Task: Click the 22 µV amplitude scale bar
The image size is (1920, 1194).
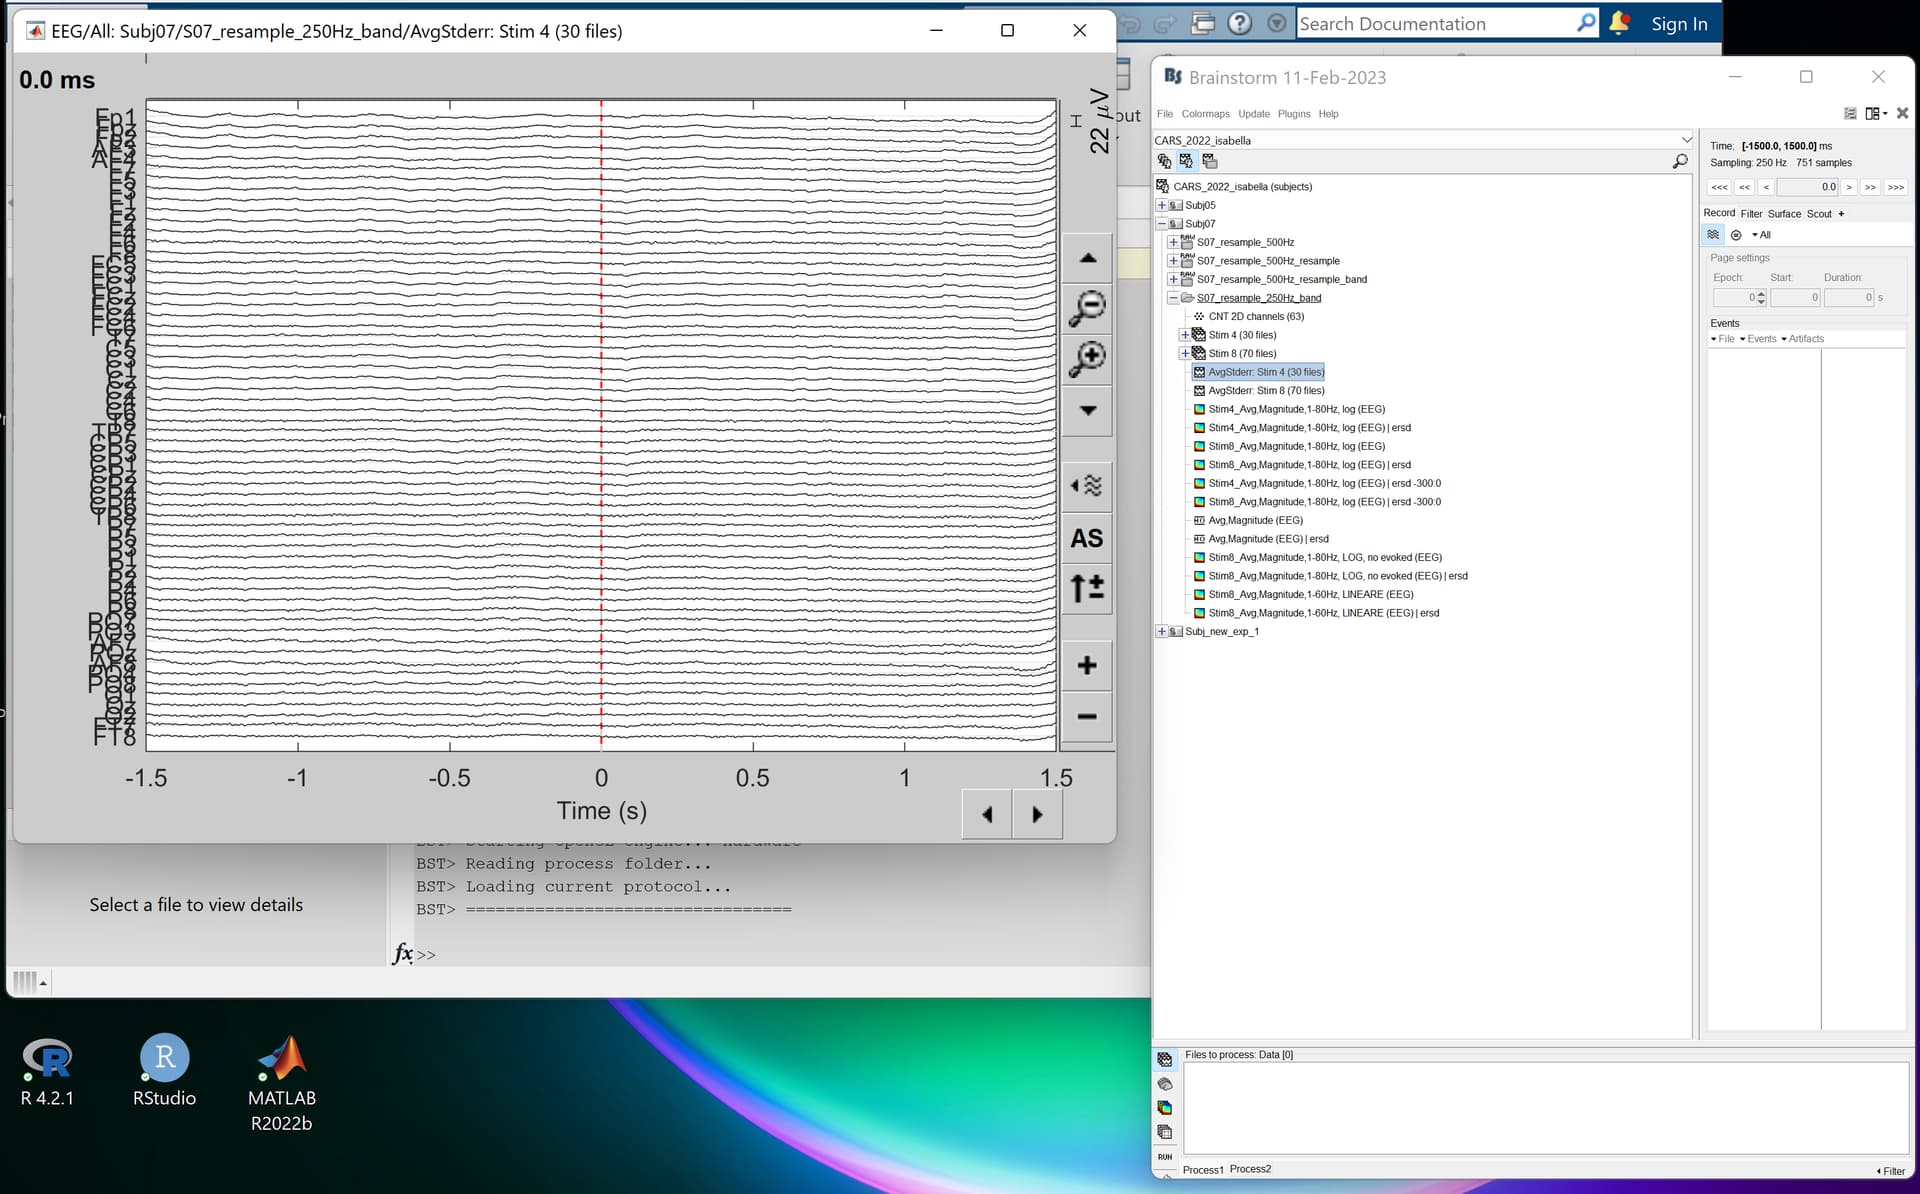Action: [1076, 121]
